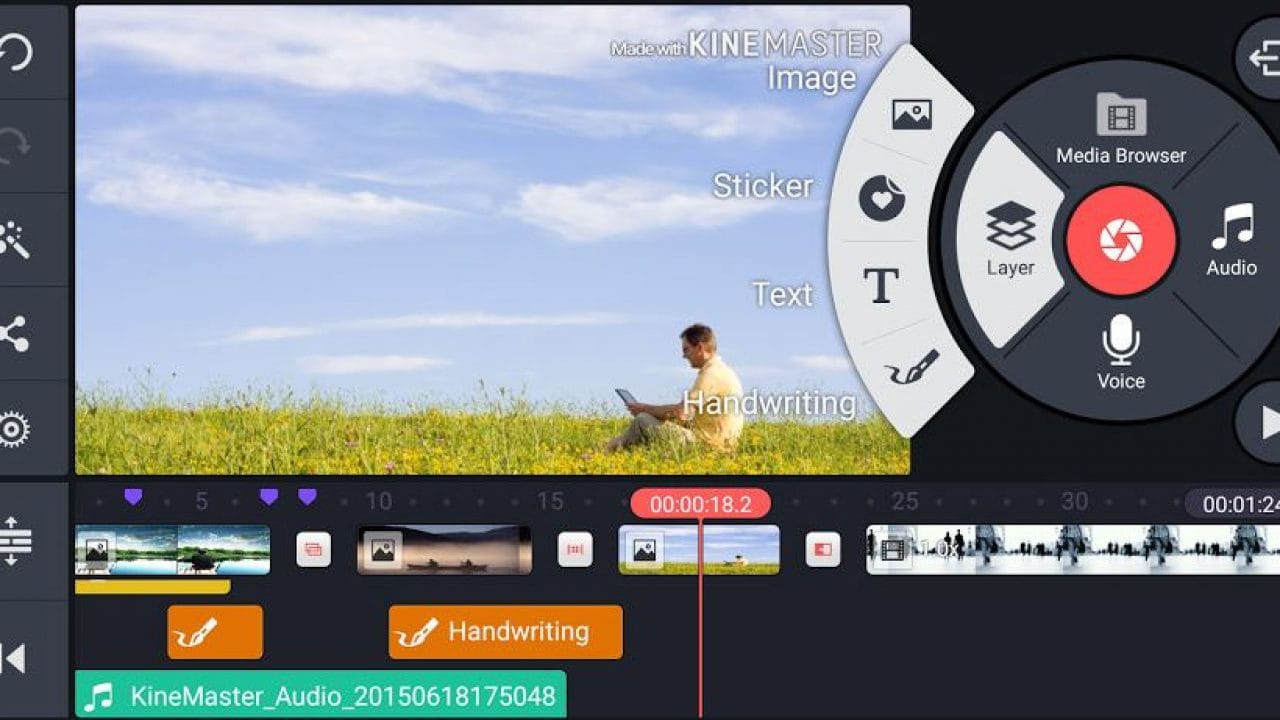Jump to the timeline start
The image size is (1280, 720).
coord(14,658)
